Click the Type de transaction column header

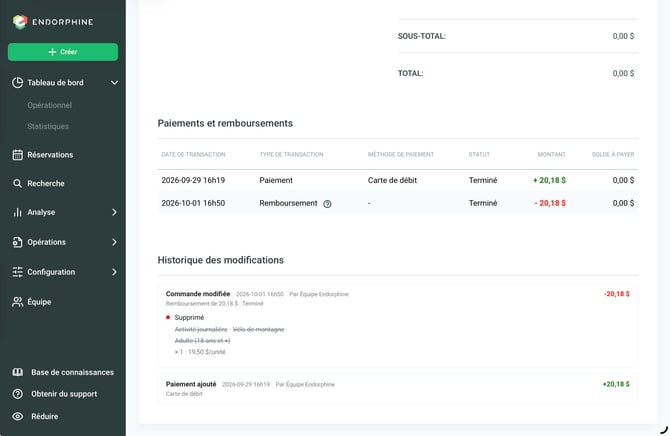(291, 154)
